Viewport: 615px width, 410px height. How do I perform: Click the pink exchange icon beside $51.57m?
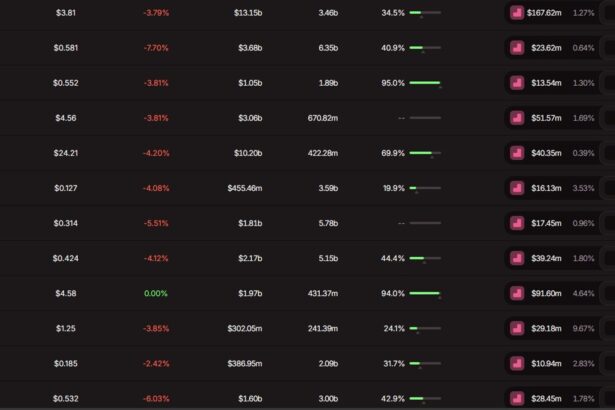[x=517, y=118]
